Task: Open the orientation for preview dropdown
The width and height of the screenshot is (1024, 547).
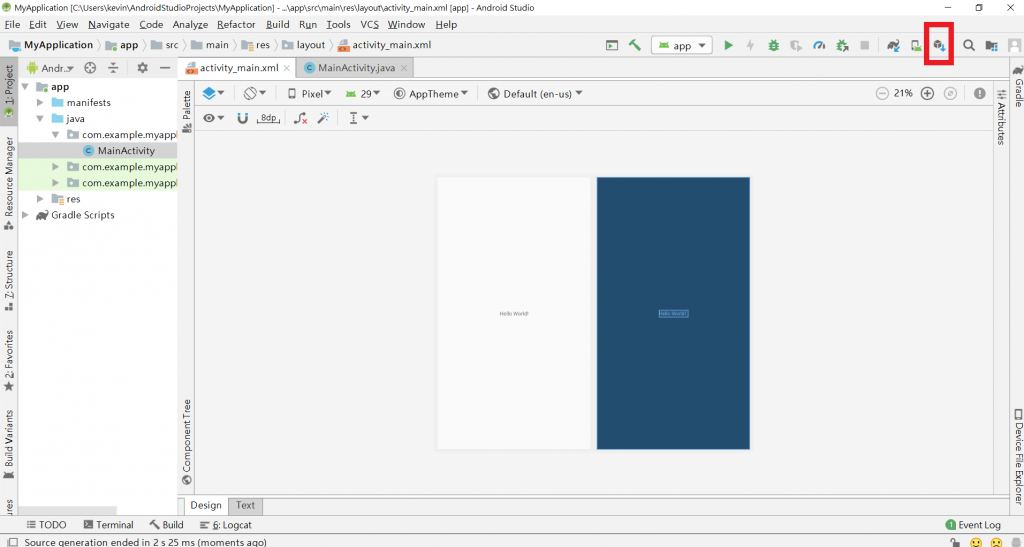Action: (x=255, y=93)
